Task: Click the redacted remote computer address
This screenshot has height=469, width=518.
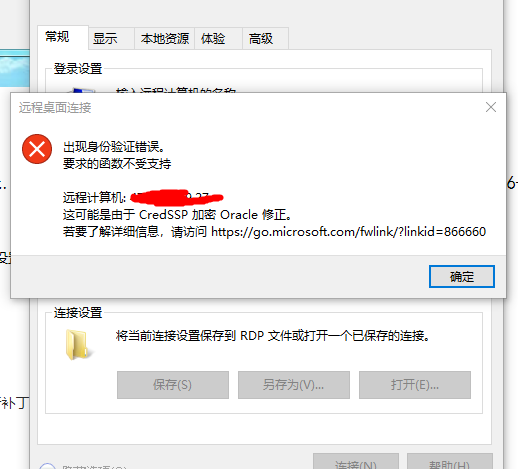Action: [176, 197]
